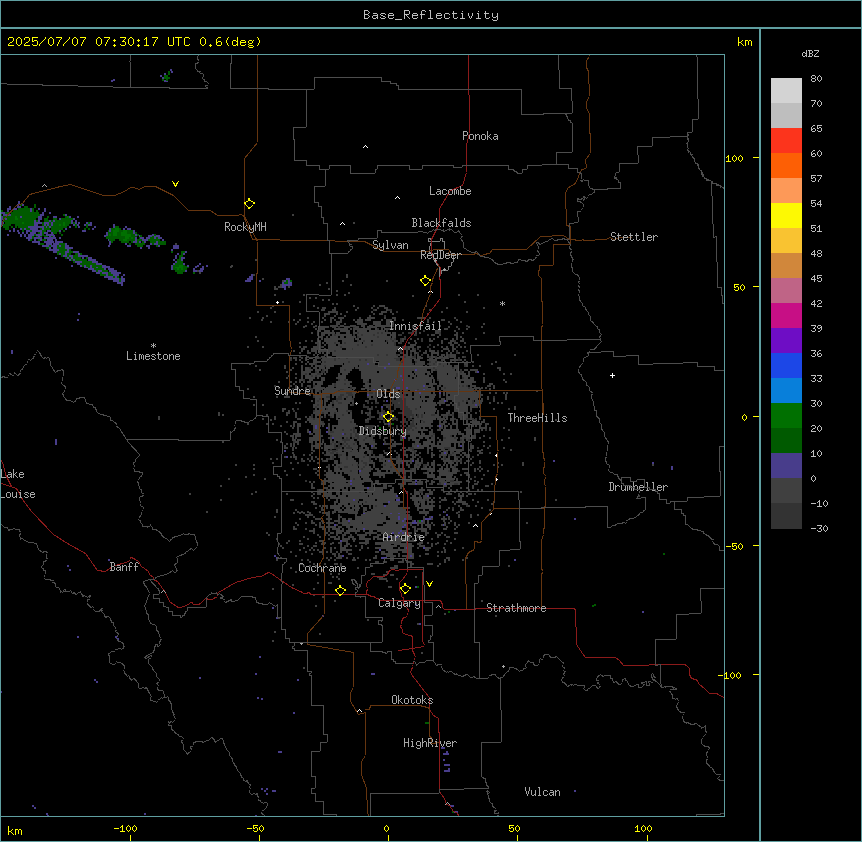
Task: Click the timestamp 2025/07/07 07:30:17 UTC
Action: [99, 42]
